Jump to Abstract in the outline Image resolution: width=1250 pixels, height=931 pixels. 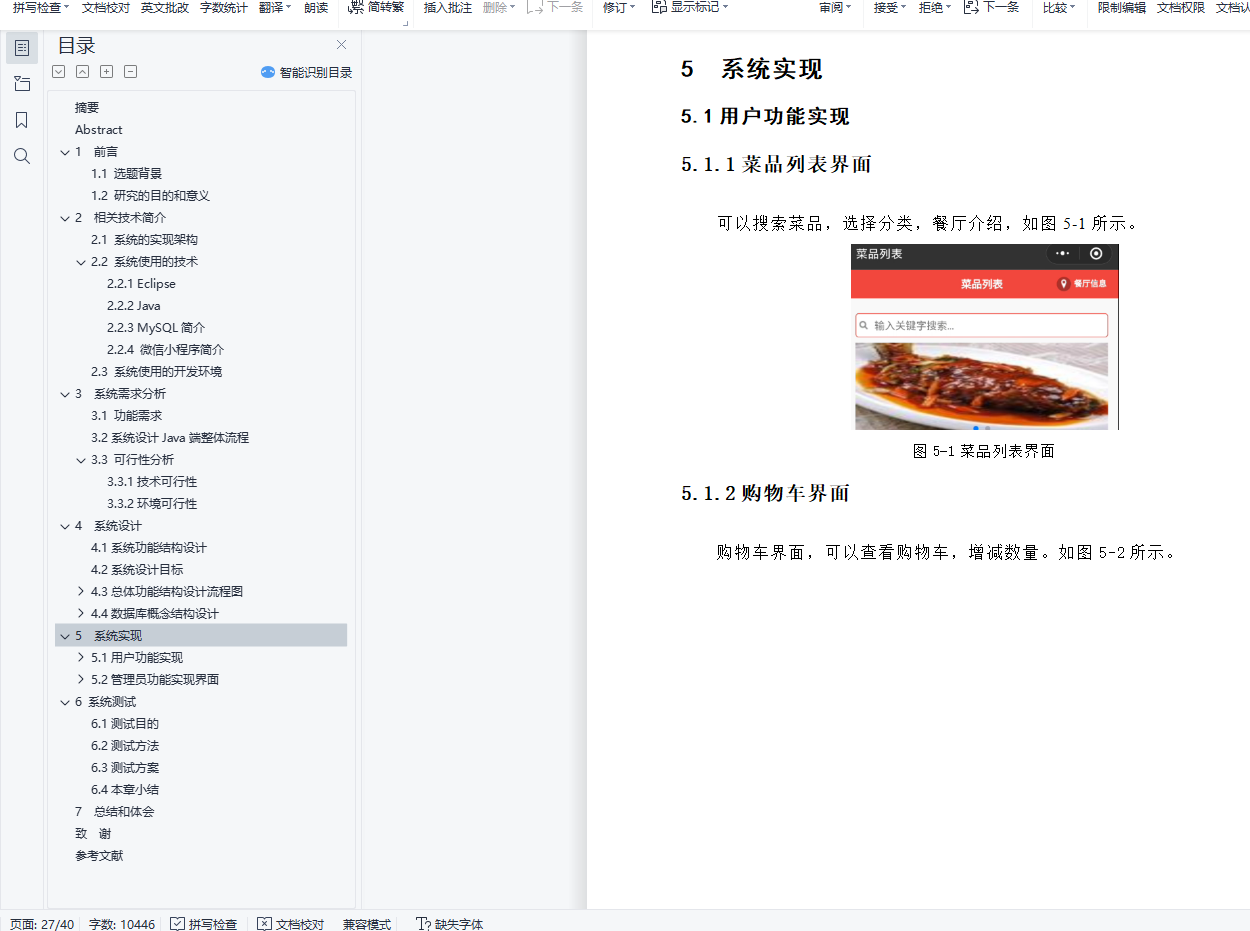point(99,130)
